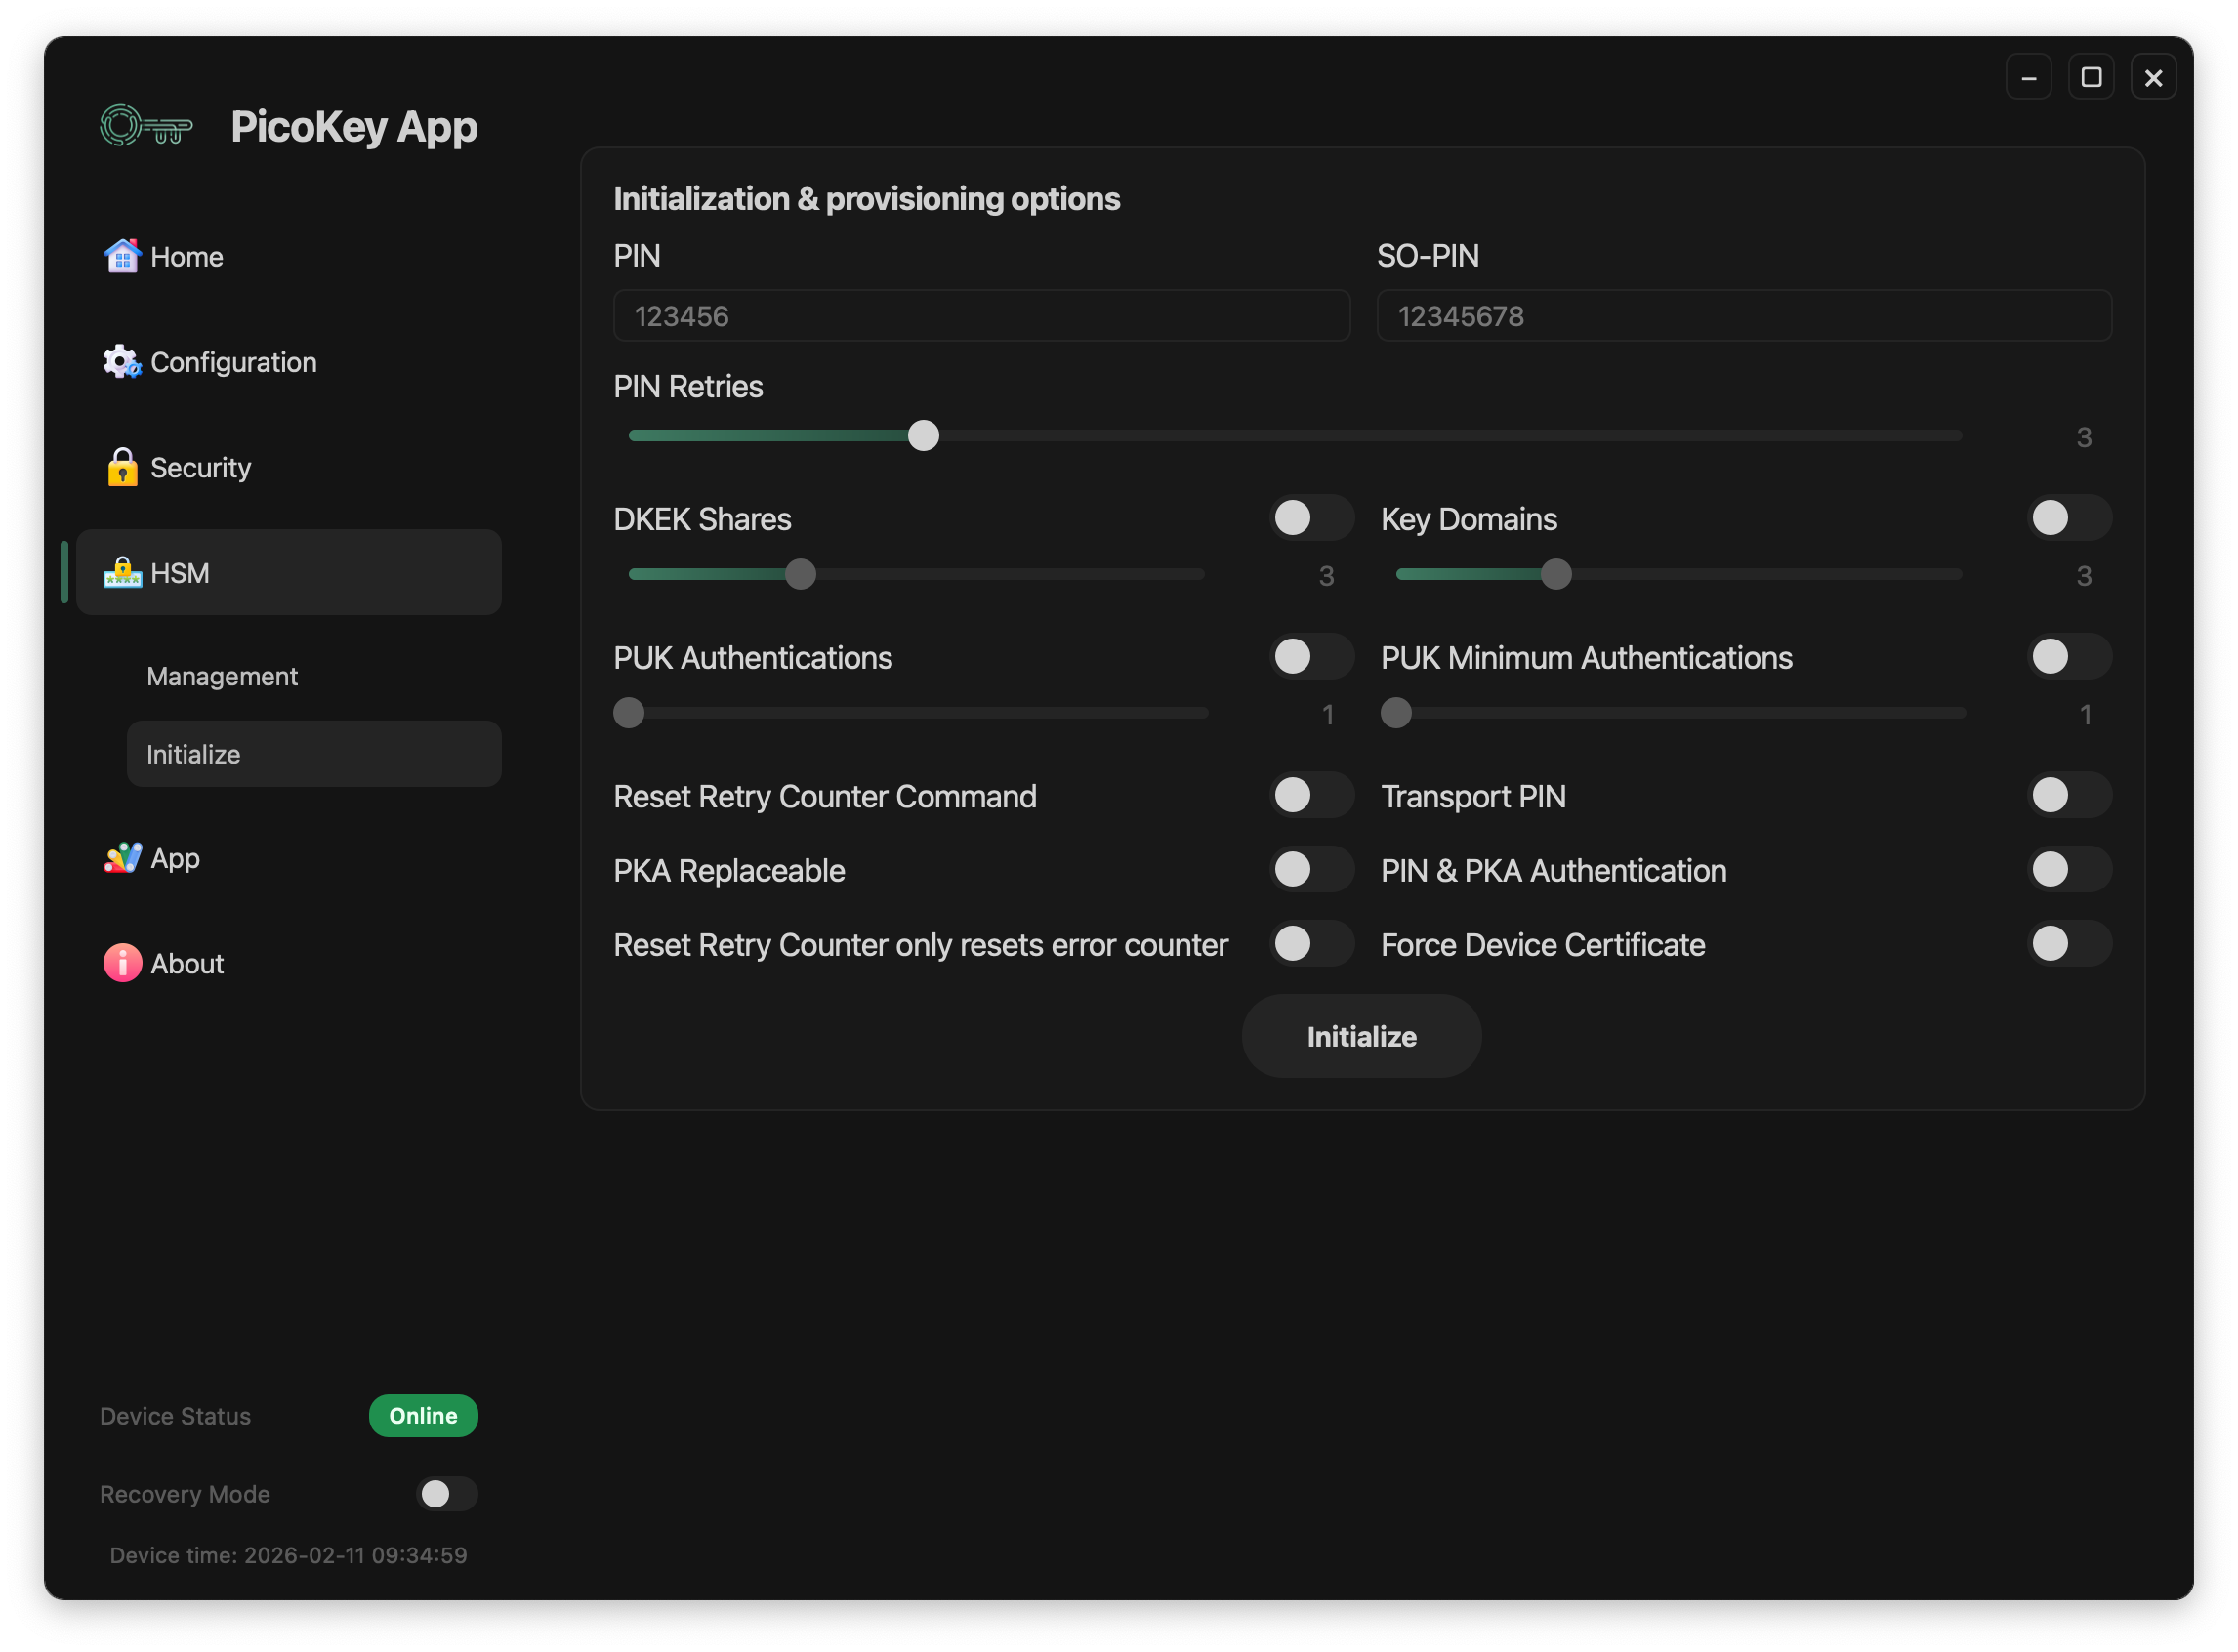The width and height of the screenshot is (2238, 1652).
Task: Click the PIN Retries slider handle
Action: (x=923, y=436)
